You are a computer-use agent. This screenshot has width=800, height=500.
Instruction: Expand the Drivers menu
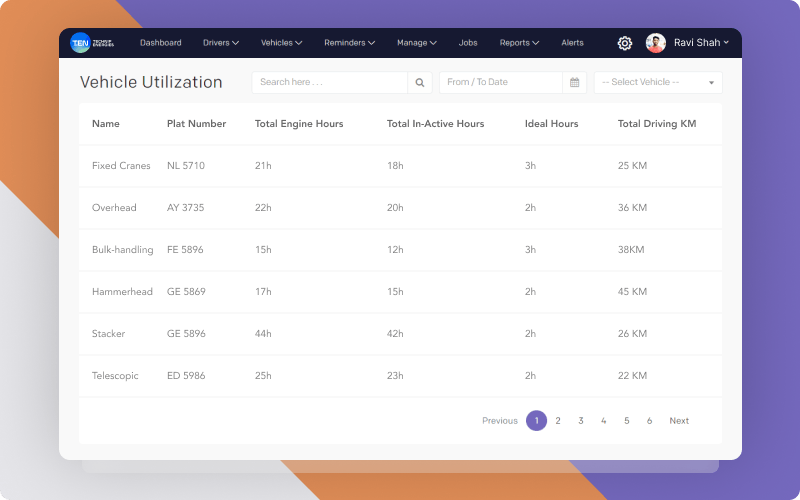tap(221, 43)
